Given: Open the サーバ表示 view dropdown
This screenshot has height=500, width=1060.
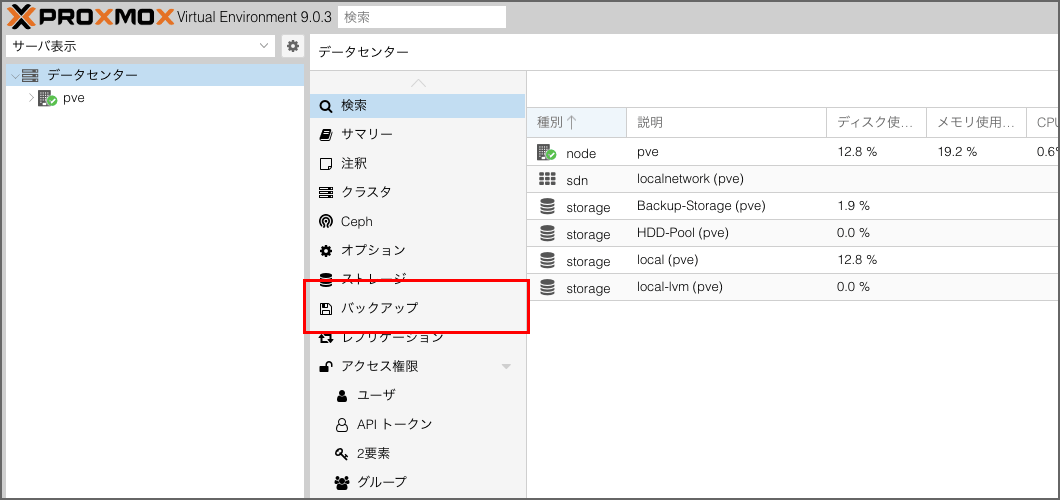Looking at the screenshot, I should click(x=140, y=46).
